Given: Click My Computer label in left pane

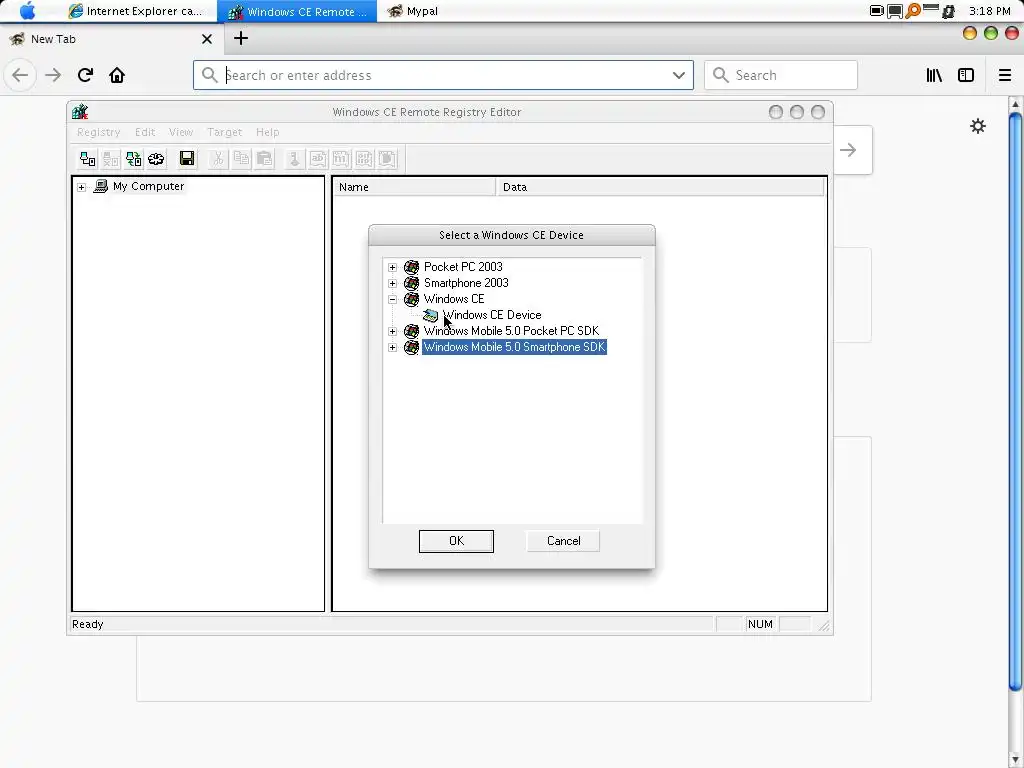Looking at the screenshot, I should click(148, 187).
